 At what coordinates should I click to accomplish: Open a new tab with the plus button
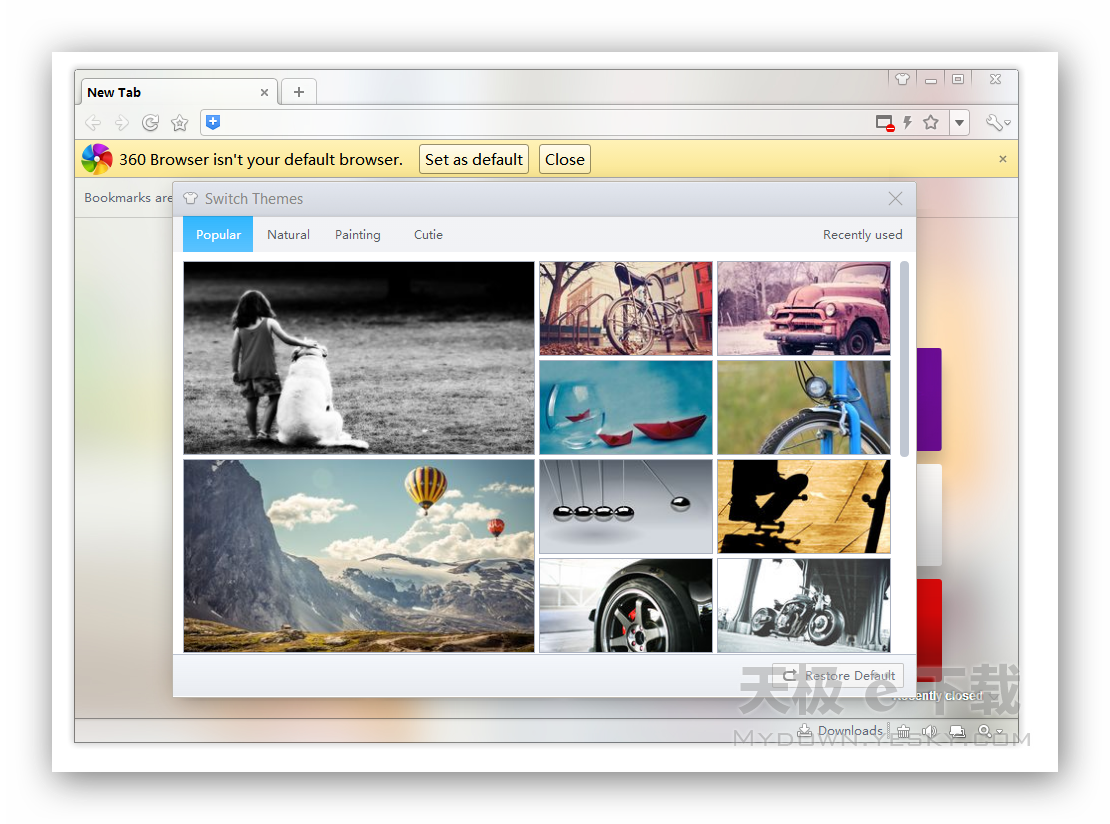(298, 92)
